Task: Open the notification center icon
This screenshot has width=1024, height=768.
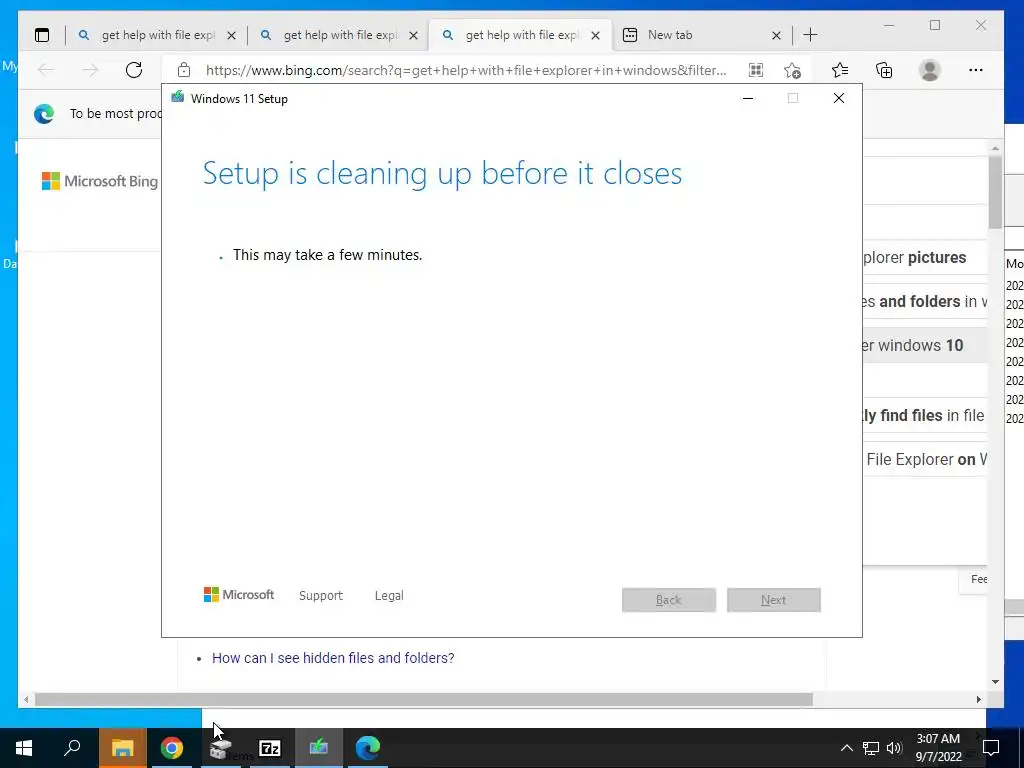Action: coord(991,748)
